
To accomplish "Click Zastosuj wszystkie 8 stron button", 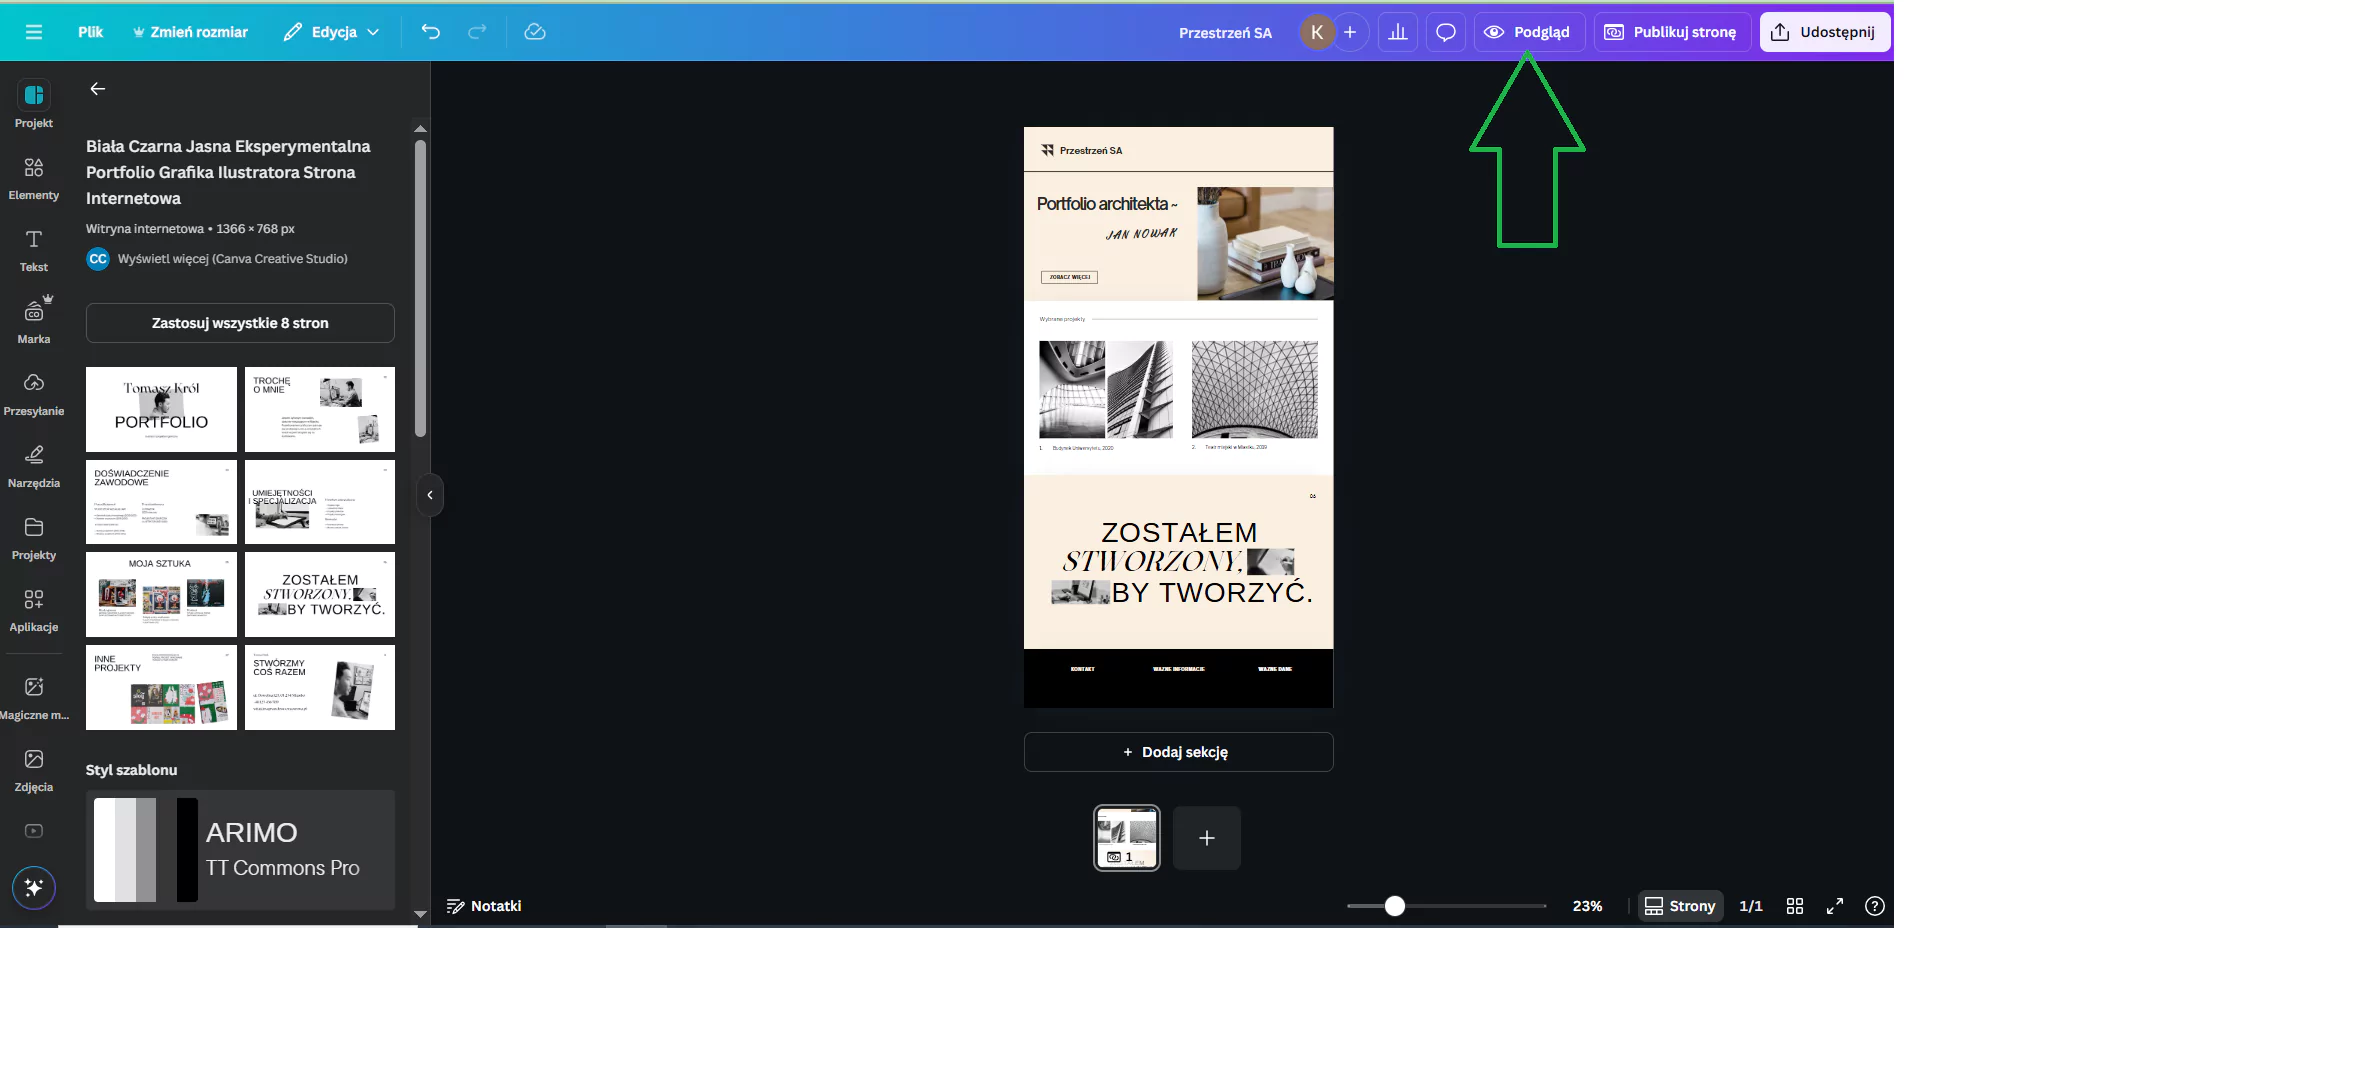I will point(240,323).
